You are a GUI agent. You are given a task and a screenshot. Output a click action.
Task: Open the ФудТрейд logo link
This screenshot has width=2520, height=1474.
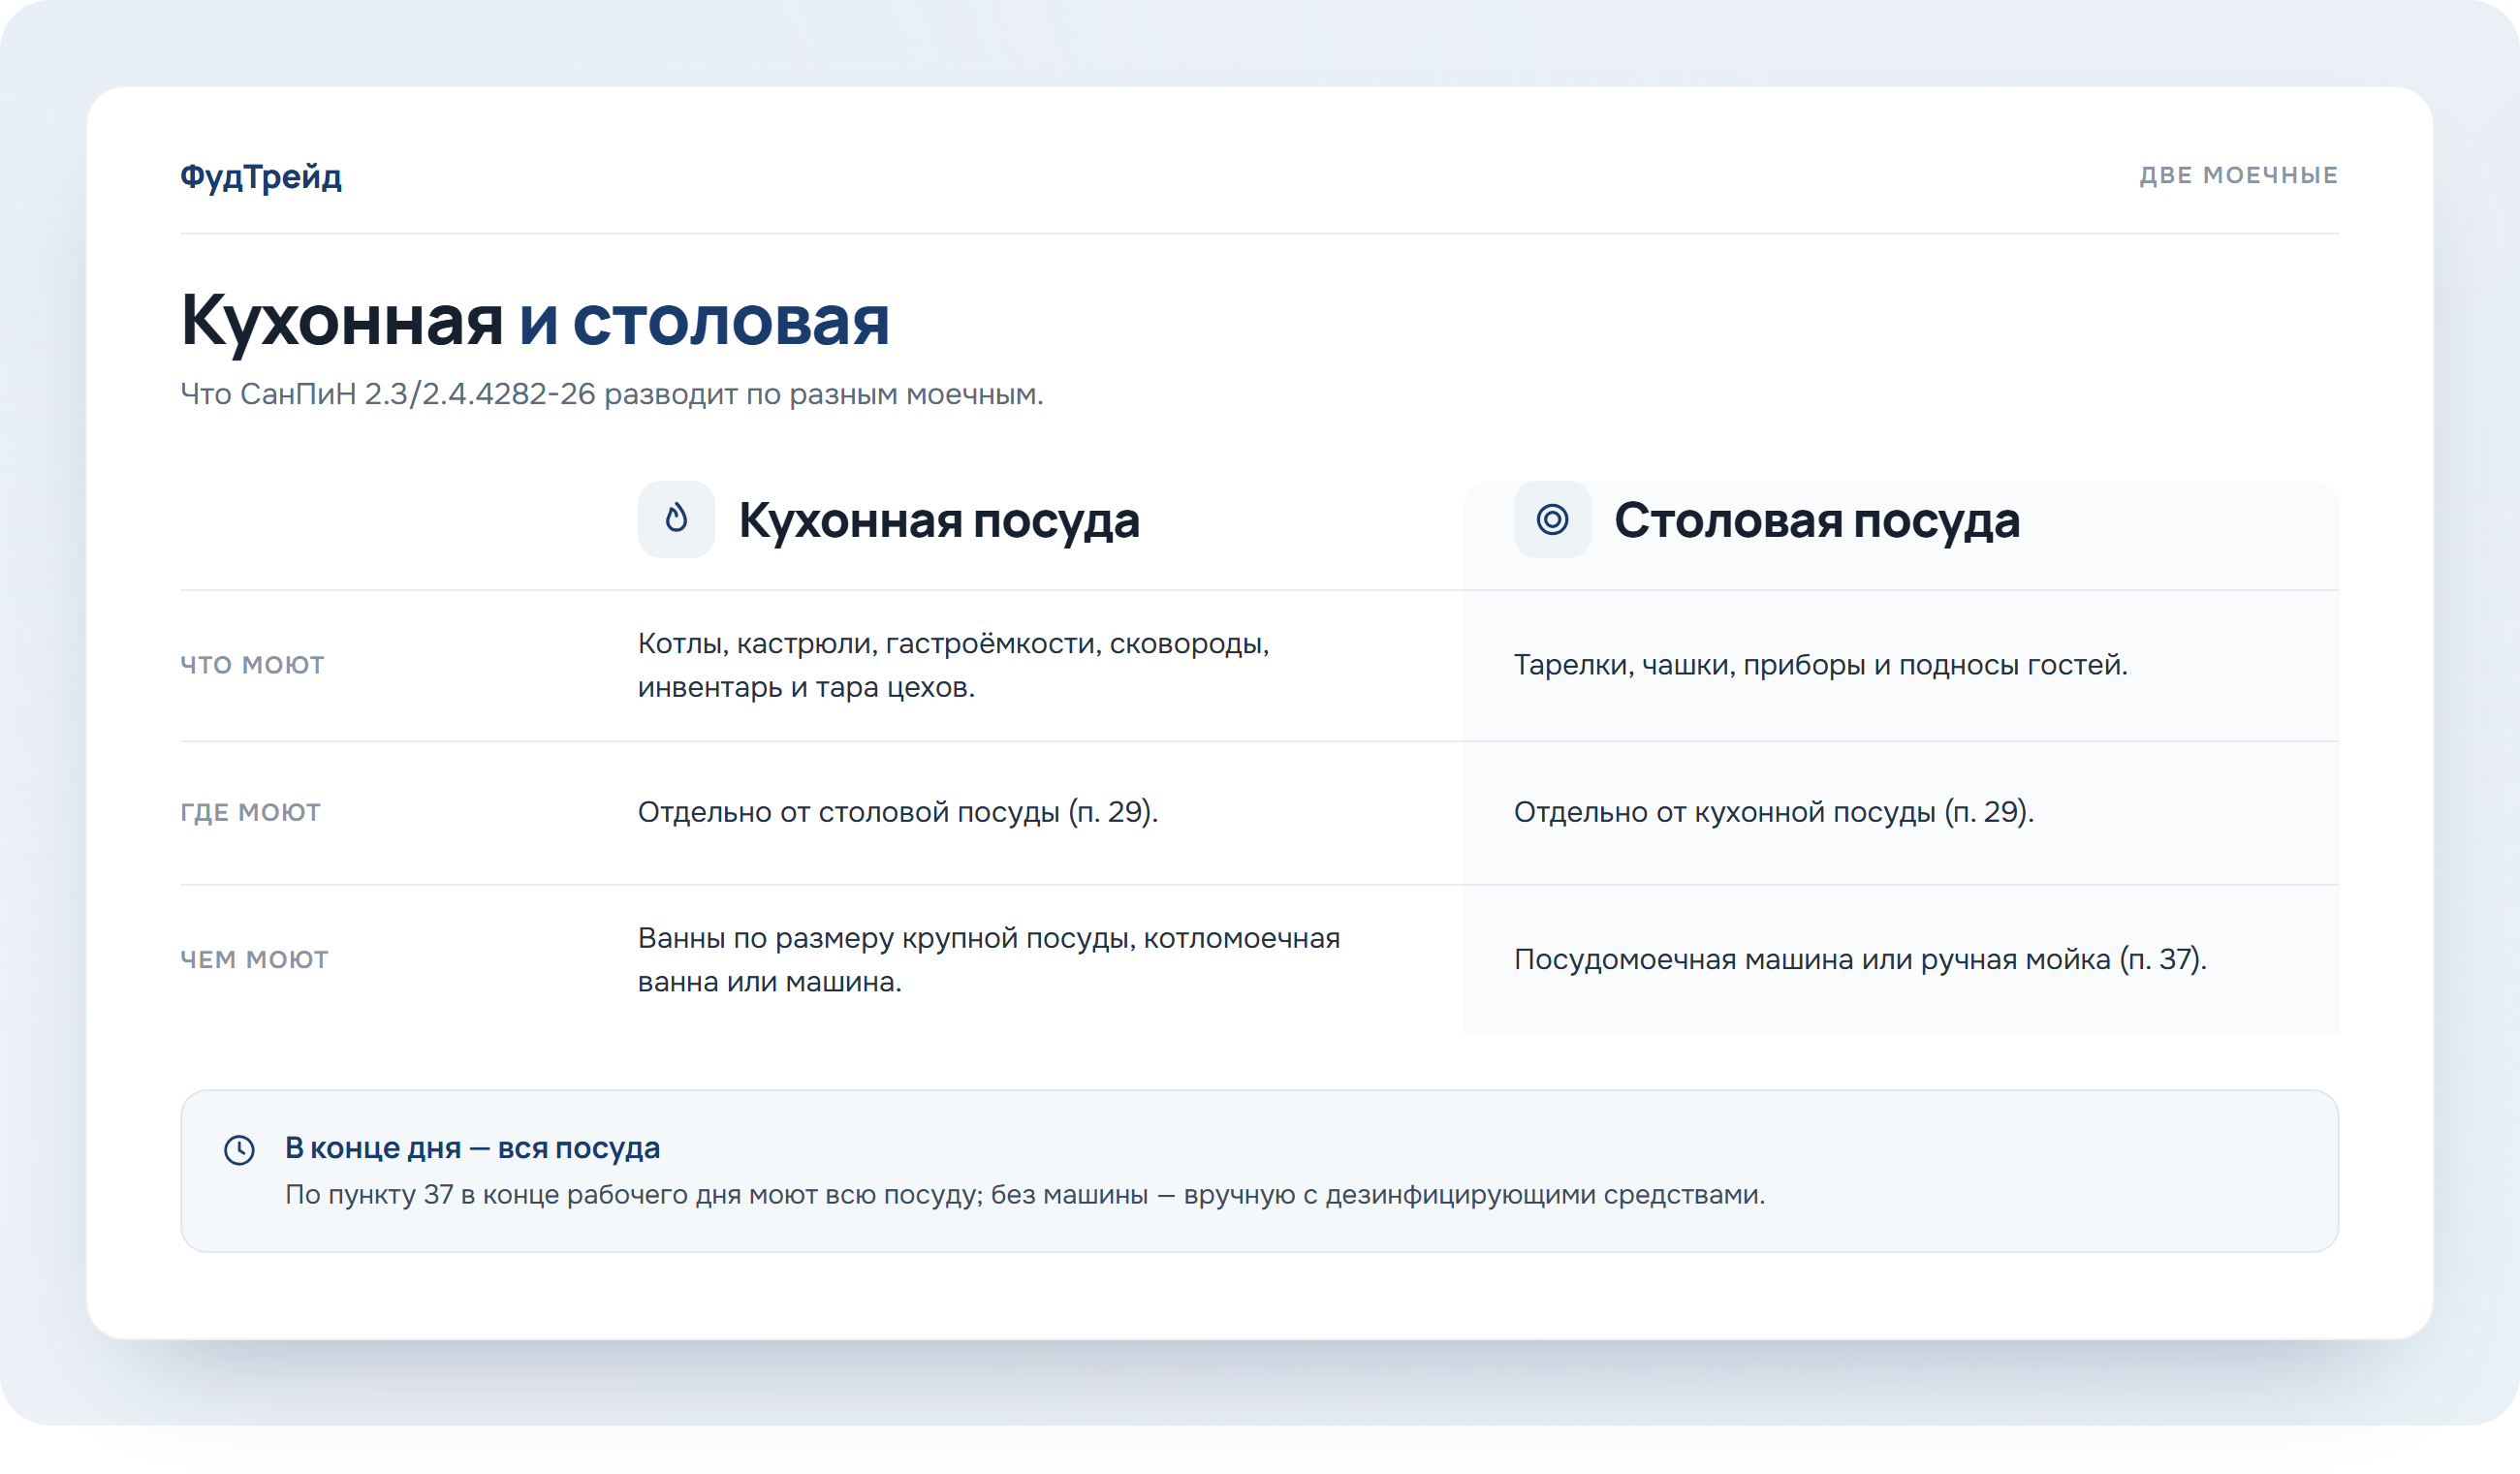[261, 176]
